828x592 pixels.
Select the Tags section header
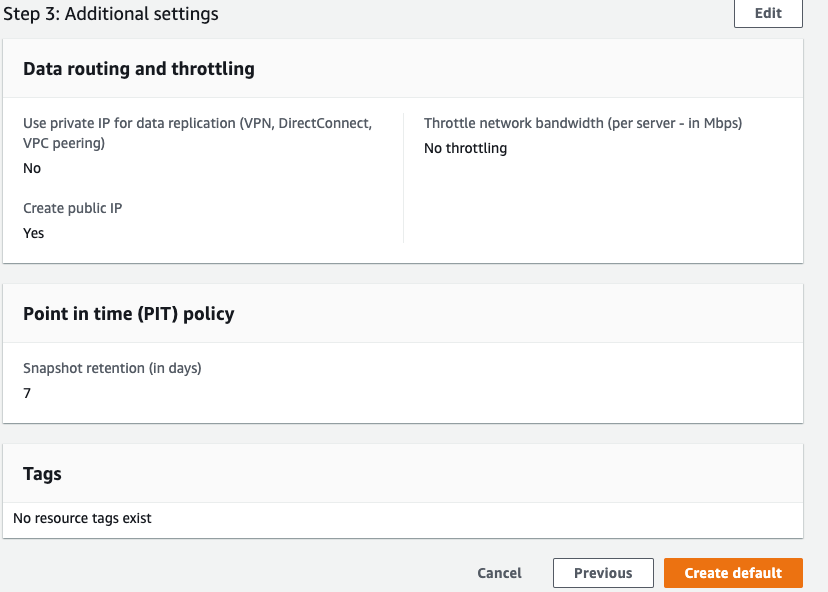coord(42,474)
